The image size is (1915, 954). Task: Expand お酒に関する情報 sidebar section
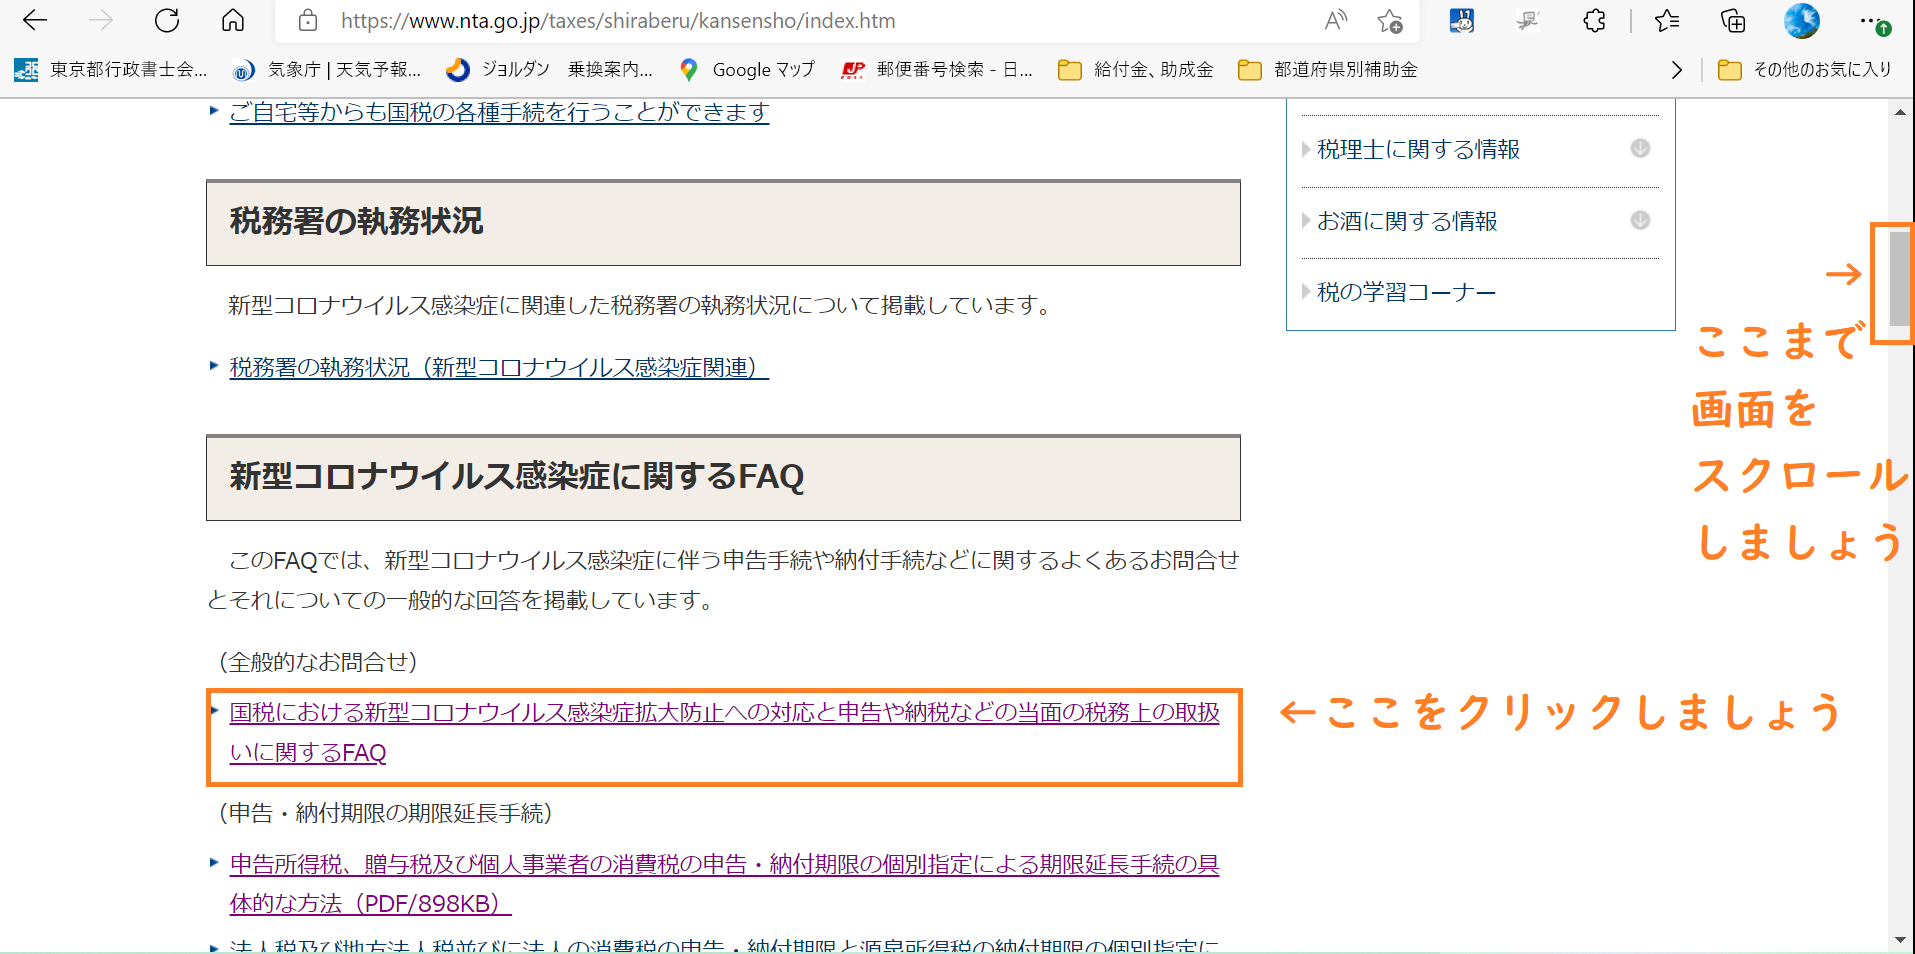tap(1640, 221)
